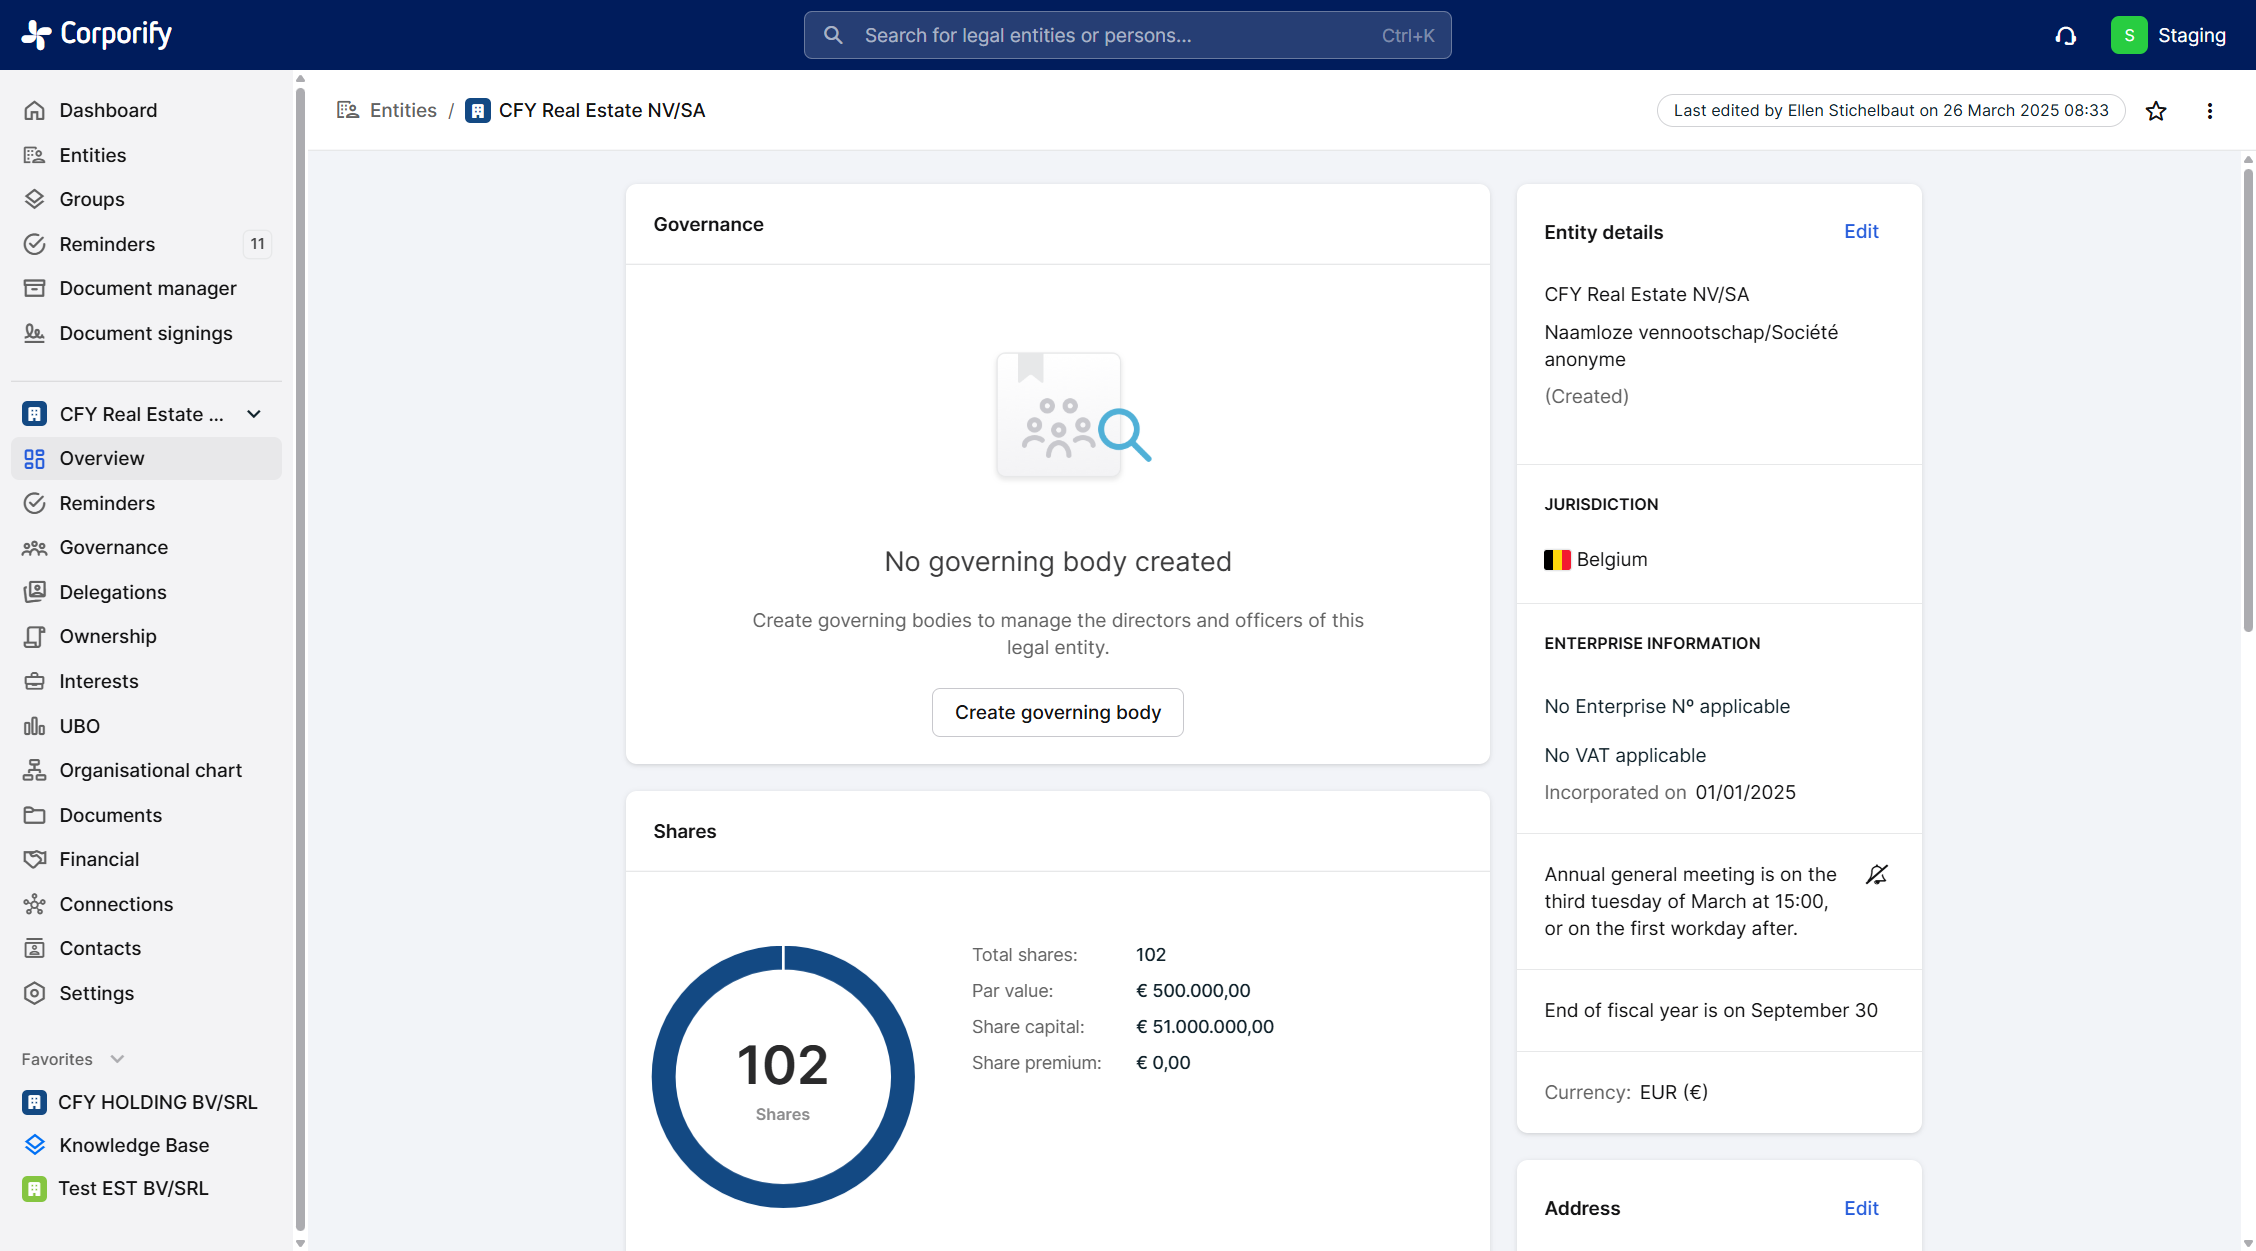Collapse the Favorites list
The height and width of the screenshot is (1251, 2256).
coord(117,1059)
